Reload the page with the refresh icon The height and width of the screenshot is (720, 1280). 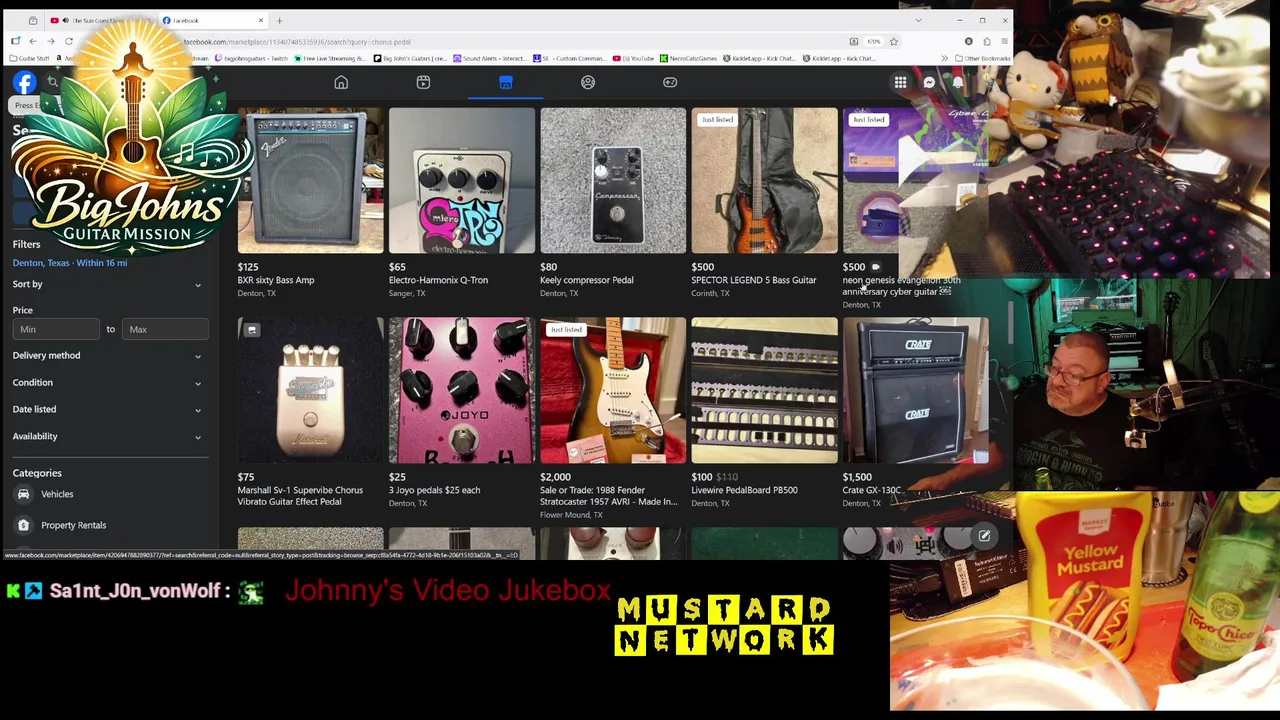click(69, 41)
